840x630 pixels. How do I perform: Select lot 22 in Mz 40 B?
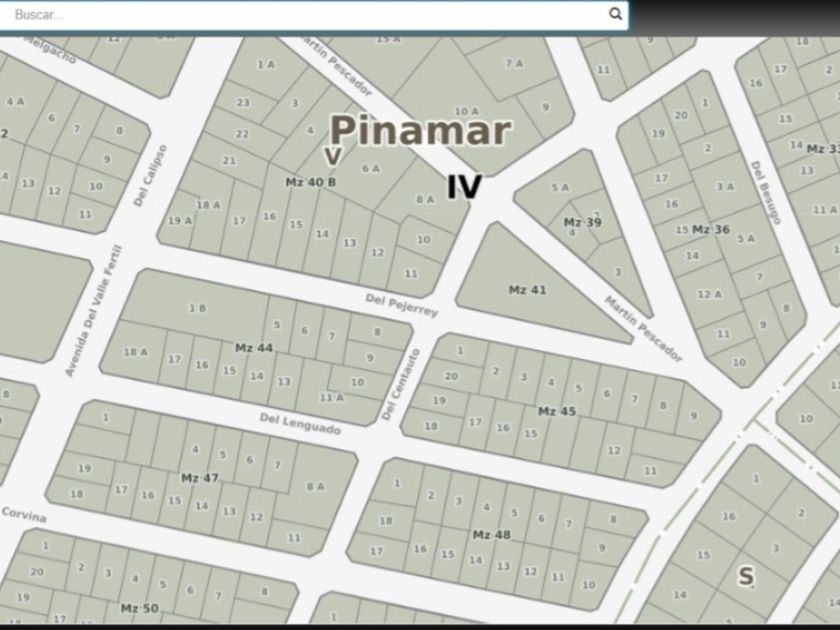[x=242, y=134]
